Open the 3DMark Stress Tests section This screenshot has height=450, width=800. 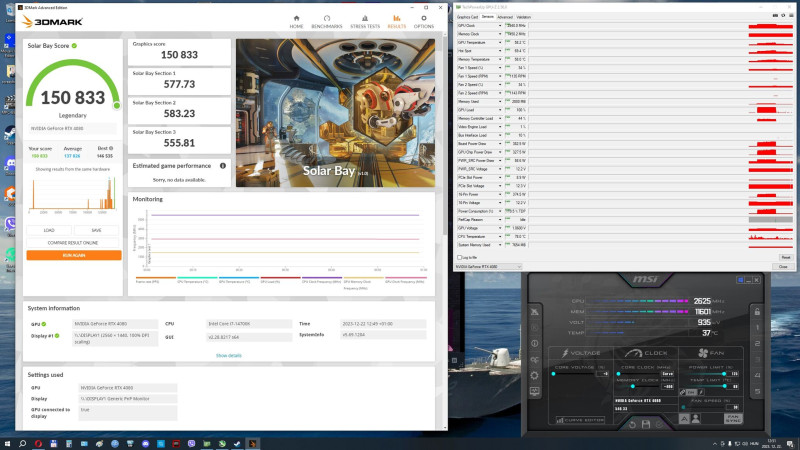(365, 21)
